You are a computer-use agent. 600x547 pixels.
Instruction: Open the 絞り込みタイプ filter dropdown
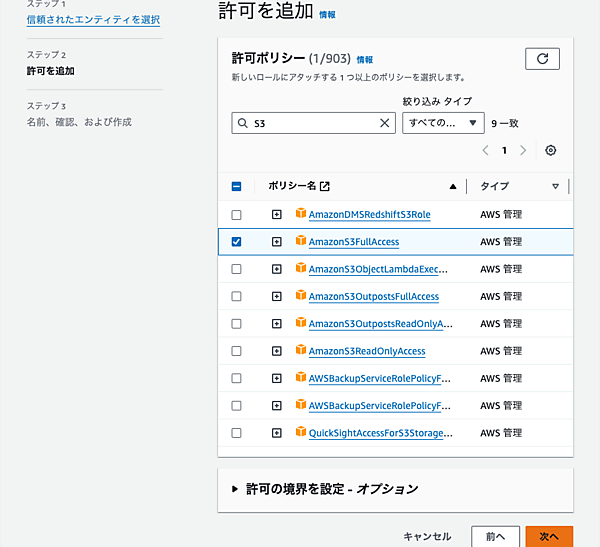(443, 123)
